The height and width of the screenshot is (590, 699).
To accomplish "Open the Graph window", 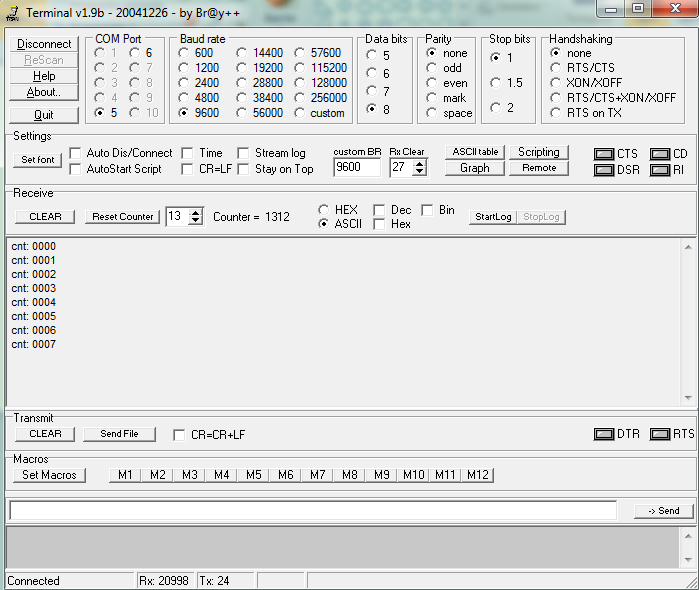I will pos(475,168).
